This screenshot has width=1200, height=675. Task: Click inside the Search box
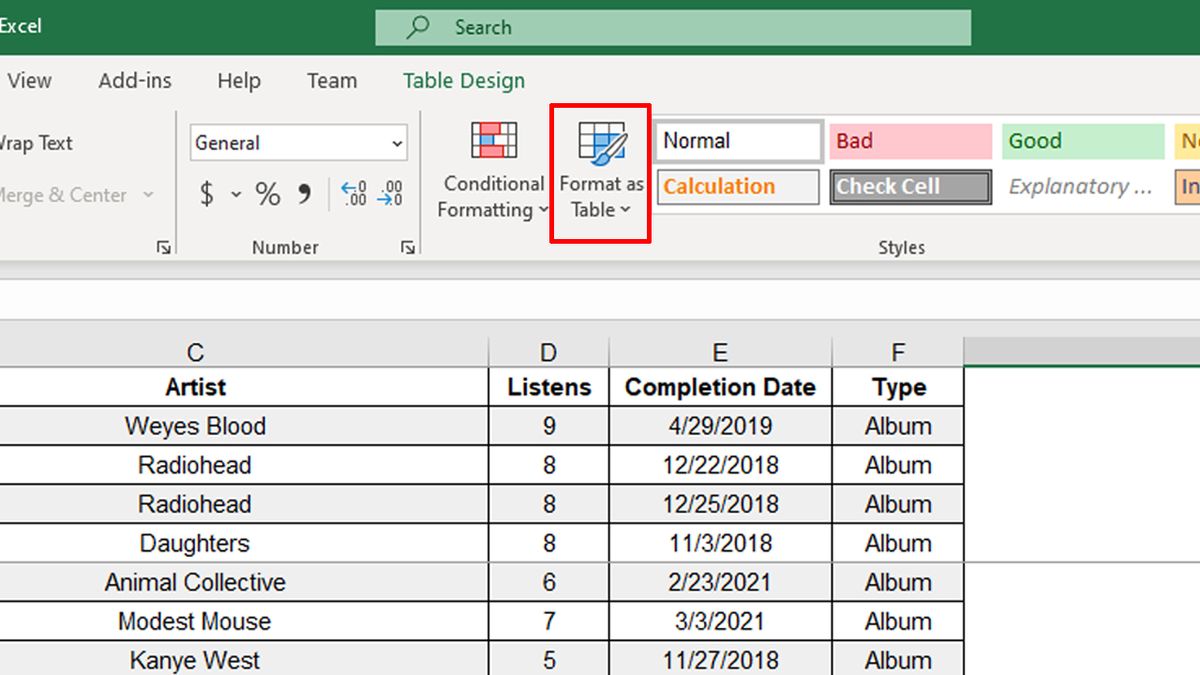[672, 27]
